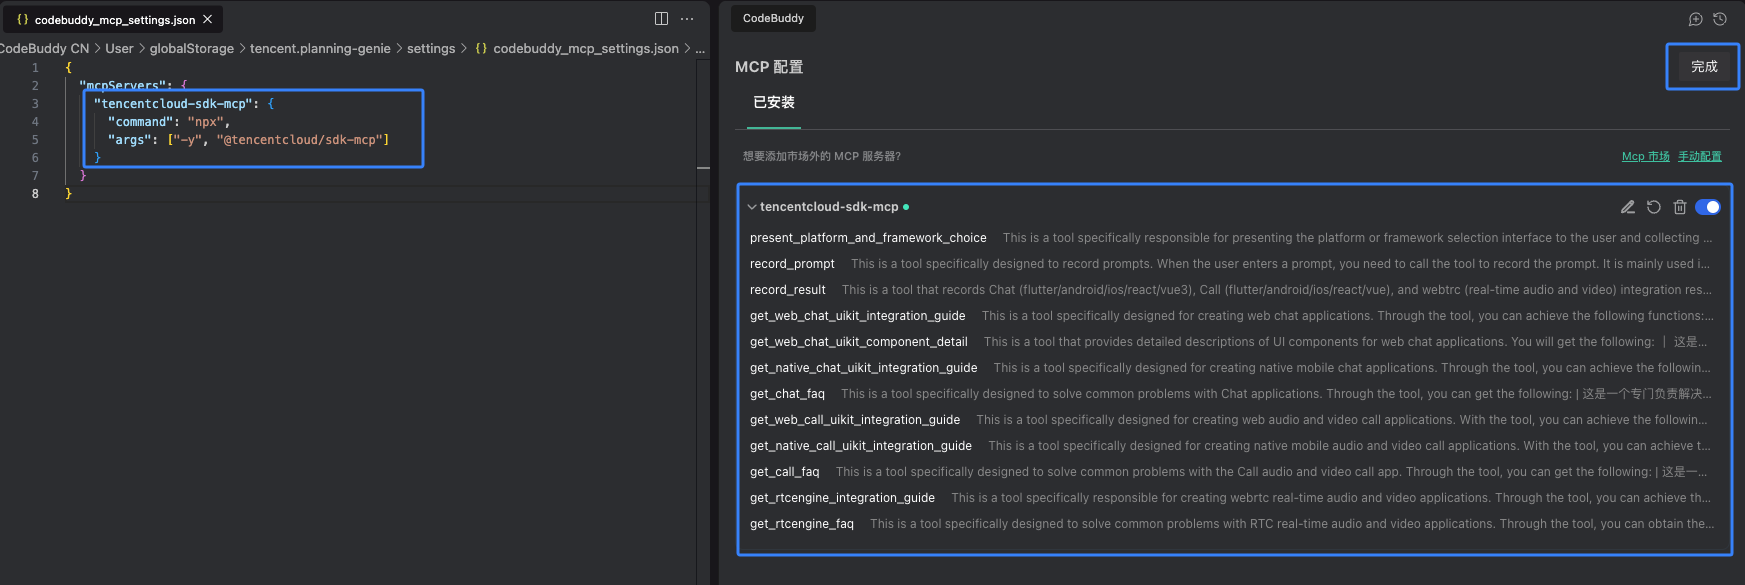Close the codebuddy_mcp_settings.json tab
Viewport: 1745px width, 585px height.
[x=208, y=19]
